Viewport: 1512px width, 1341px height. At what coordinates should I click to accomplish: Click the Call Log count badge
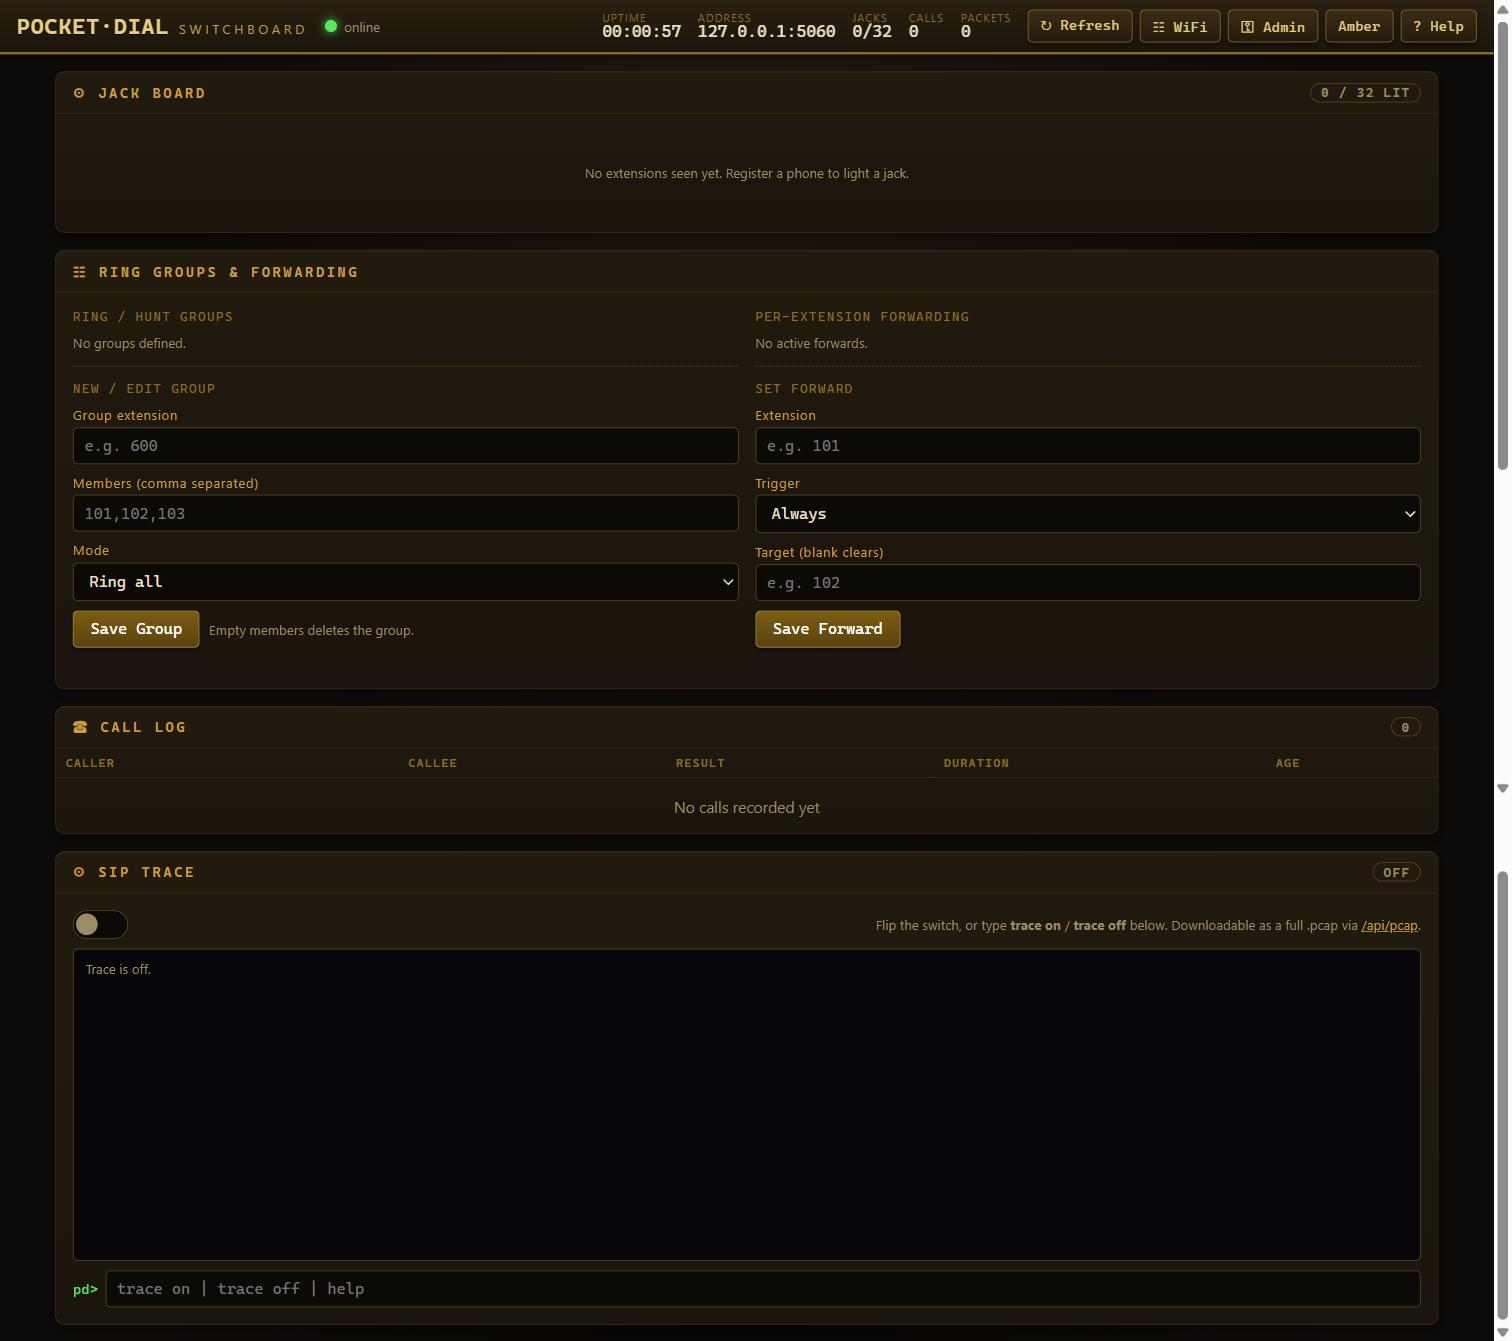[1405, 727]
